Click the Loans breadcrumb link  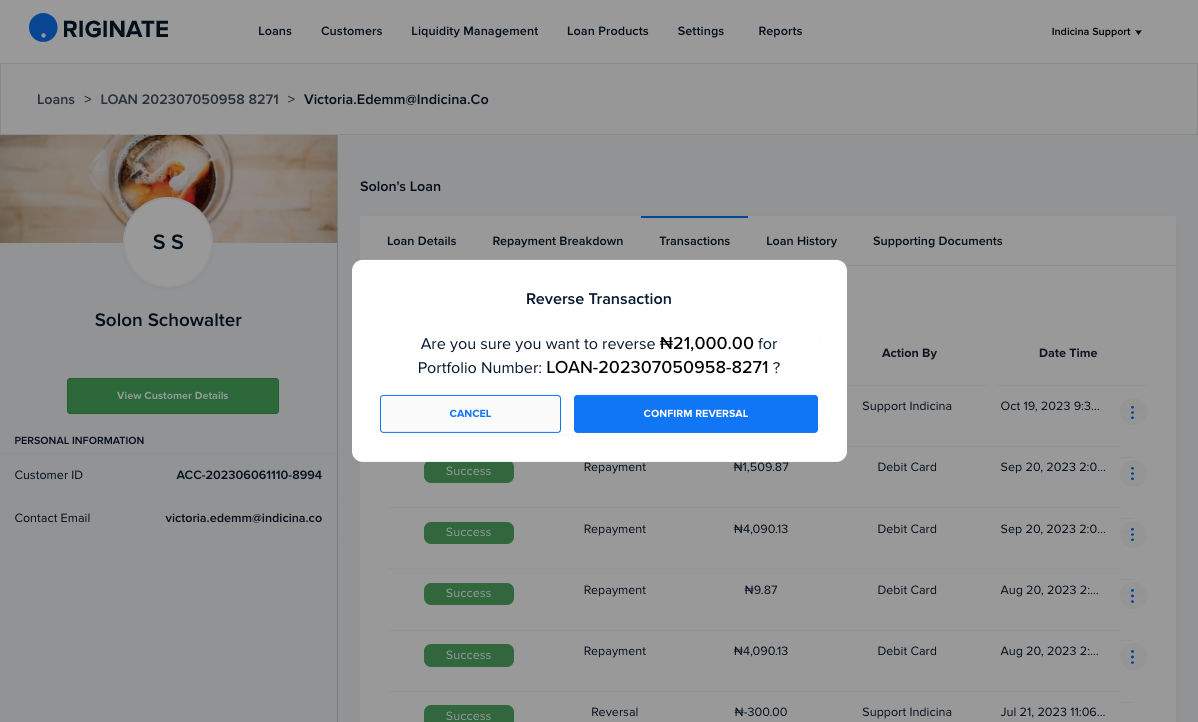point(56,99)
